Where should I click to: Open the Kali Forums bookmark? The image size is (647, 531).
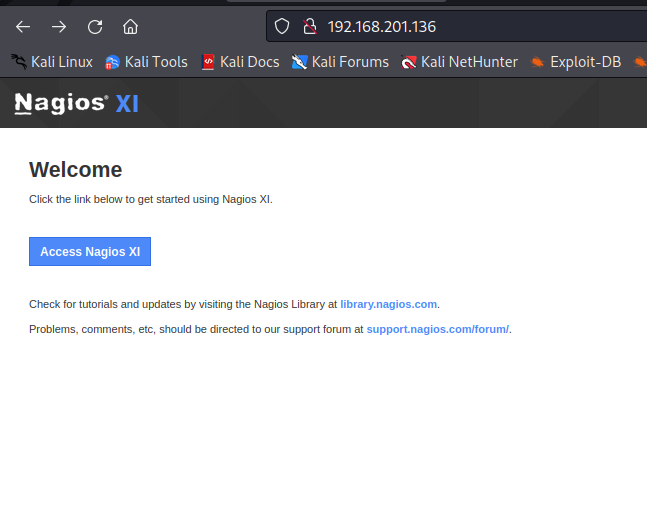[340, 62]
